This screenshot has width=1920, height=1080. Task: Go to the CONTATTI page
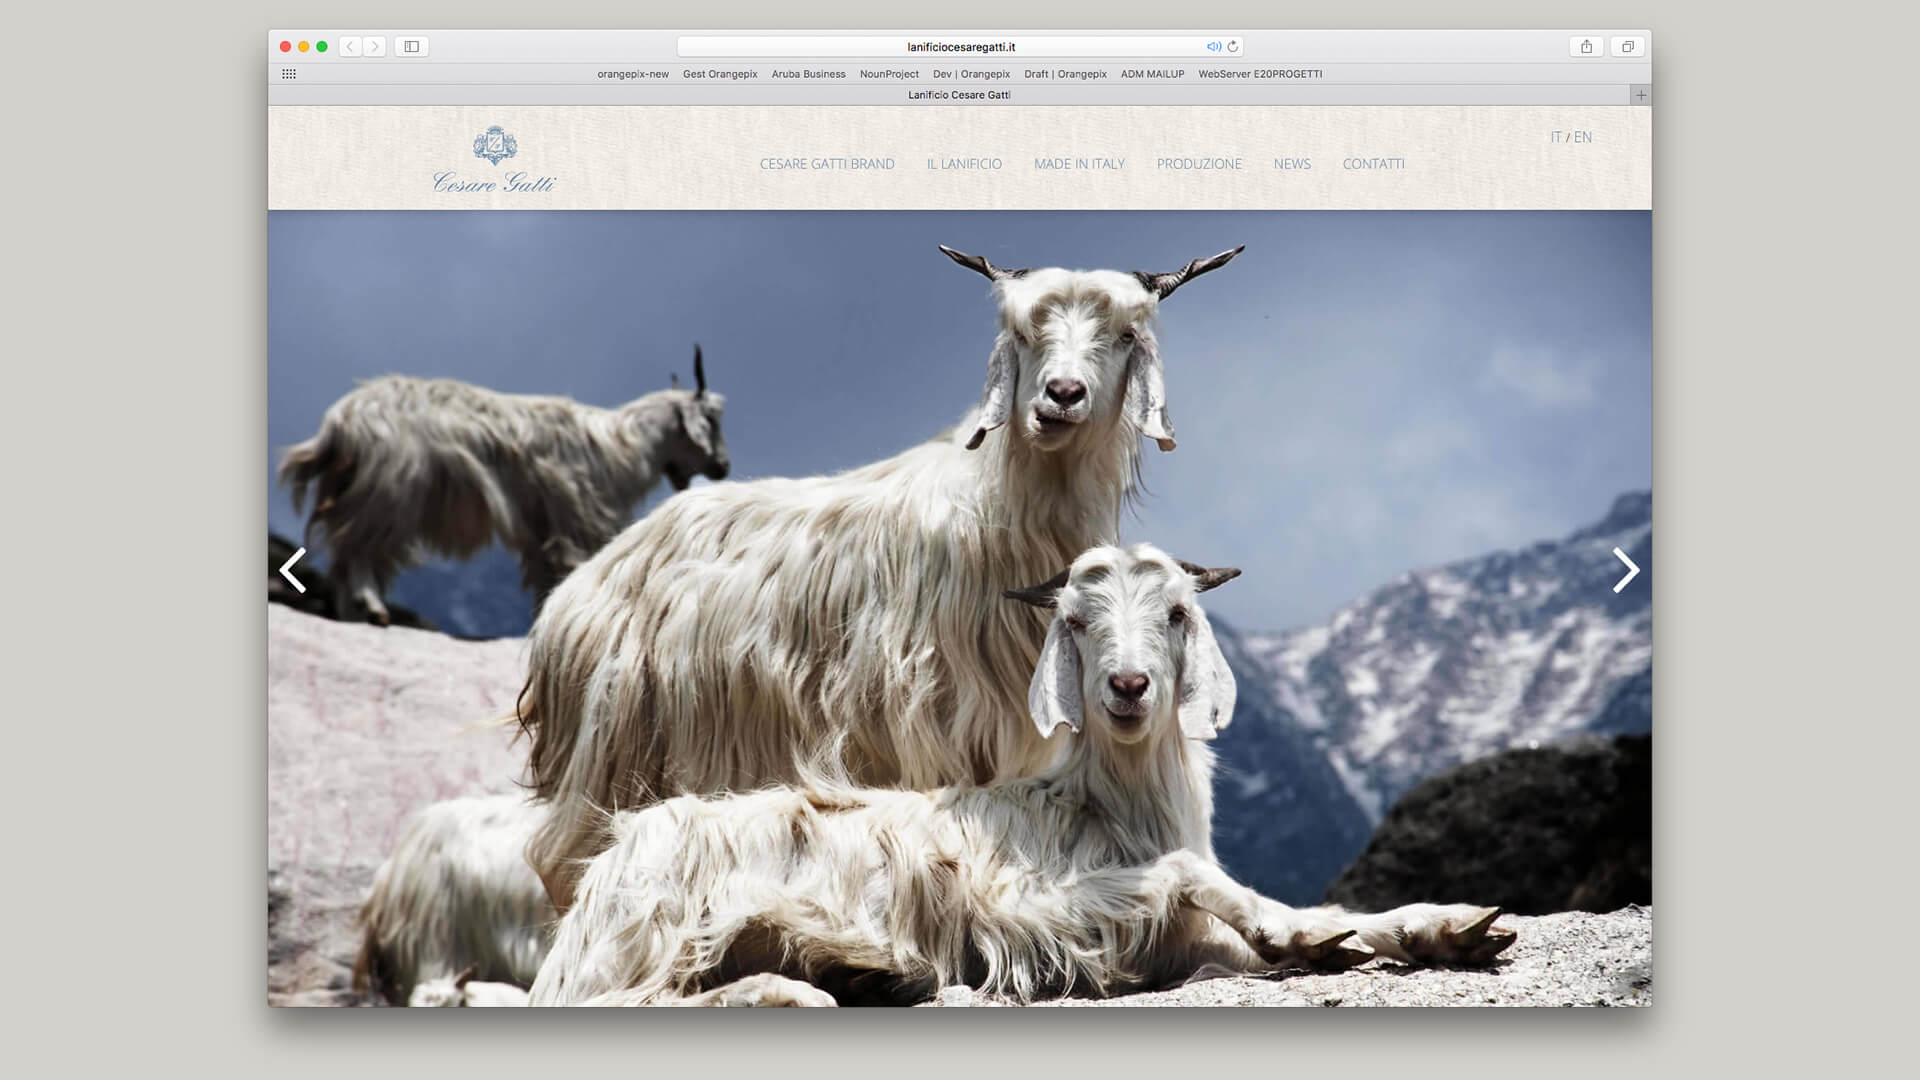coord(1373,164)
